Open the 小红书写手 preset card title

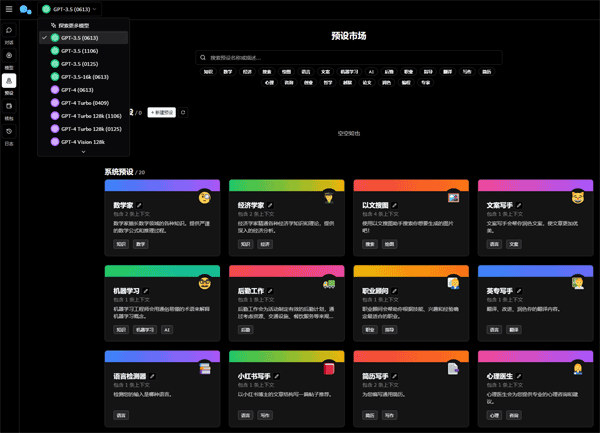coord(254,376)
